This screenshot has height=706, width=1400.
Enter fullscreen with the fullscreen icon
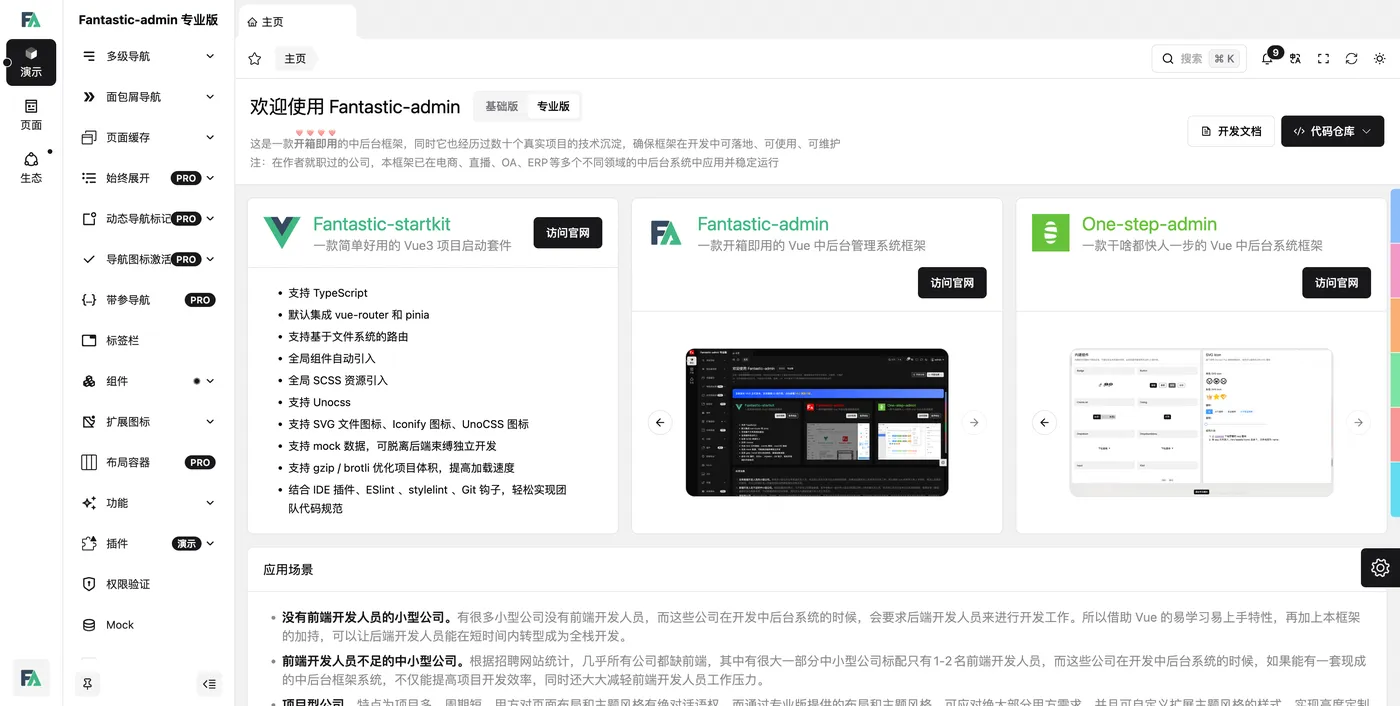[1323, 59]
